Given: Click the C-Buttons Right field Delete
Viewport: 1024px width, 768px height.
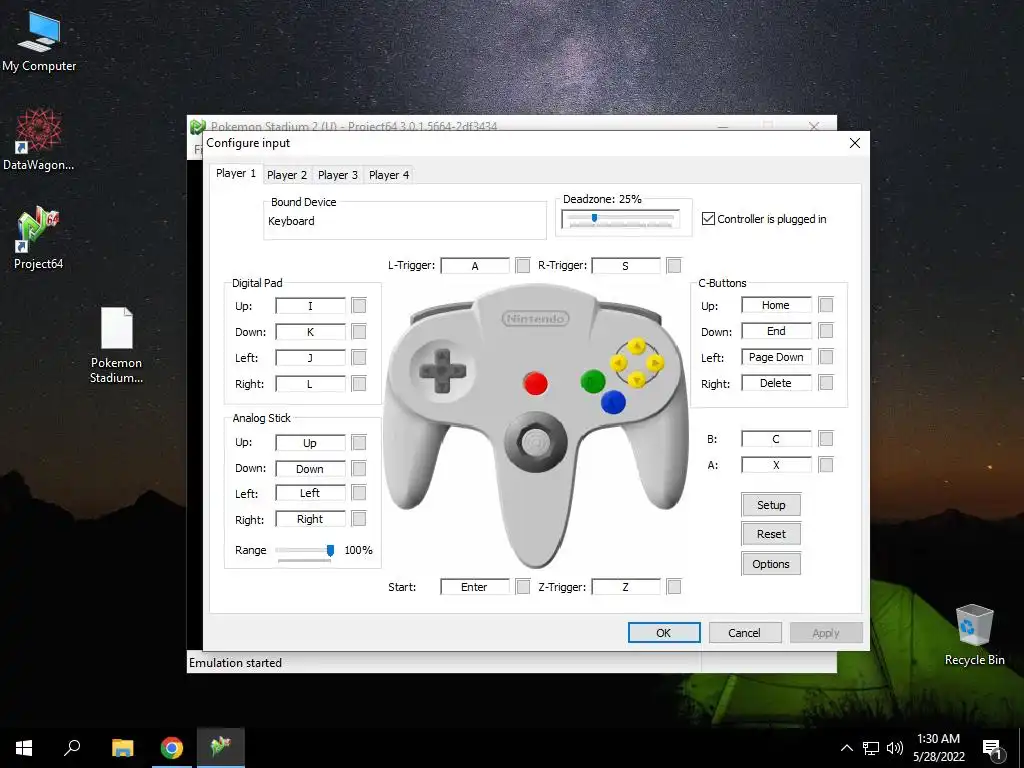Looking at the screenshot, I should pos(776,383).
